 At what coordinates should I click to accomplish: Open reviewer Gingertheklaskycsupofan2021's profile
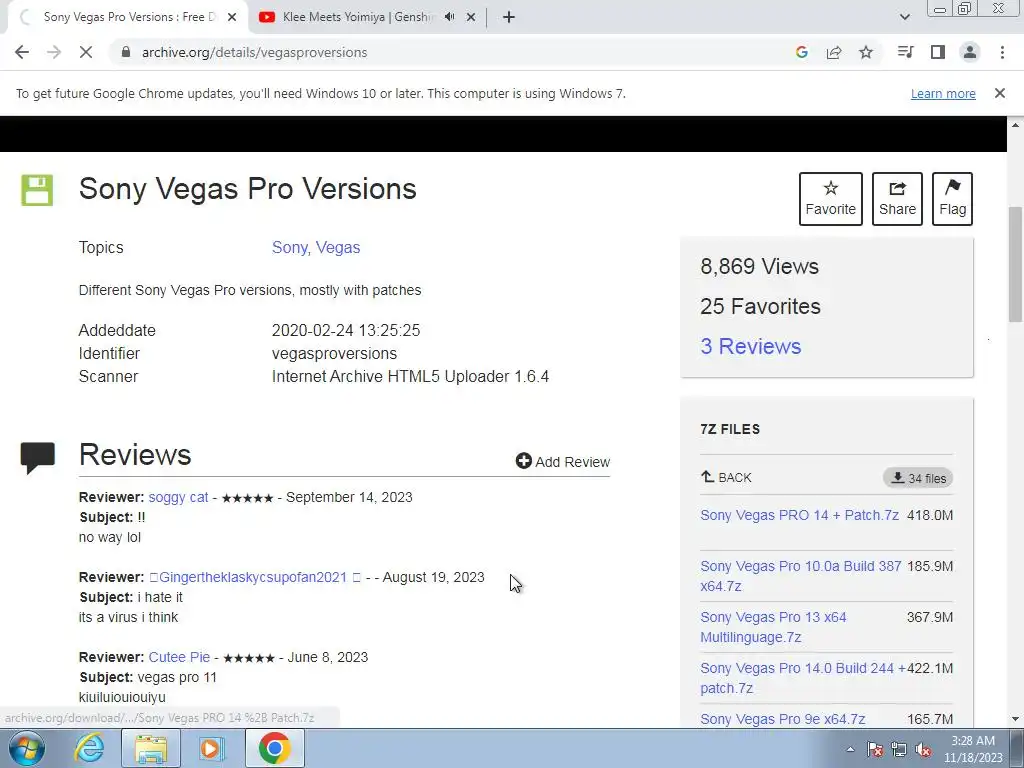tap(253, 577)
